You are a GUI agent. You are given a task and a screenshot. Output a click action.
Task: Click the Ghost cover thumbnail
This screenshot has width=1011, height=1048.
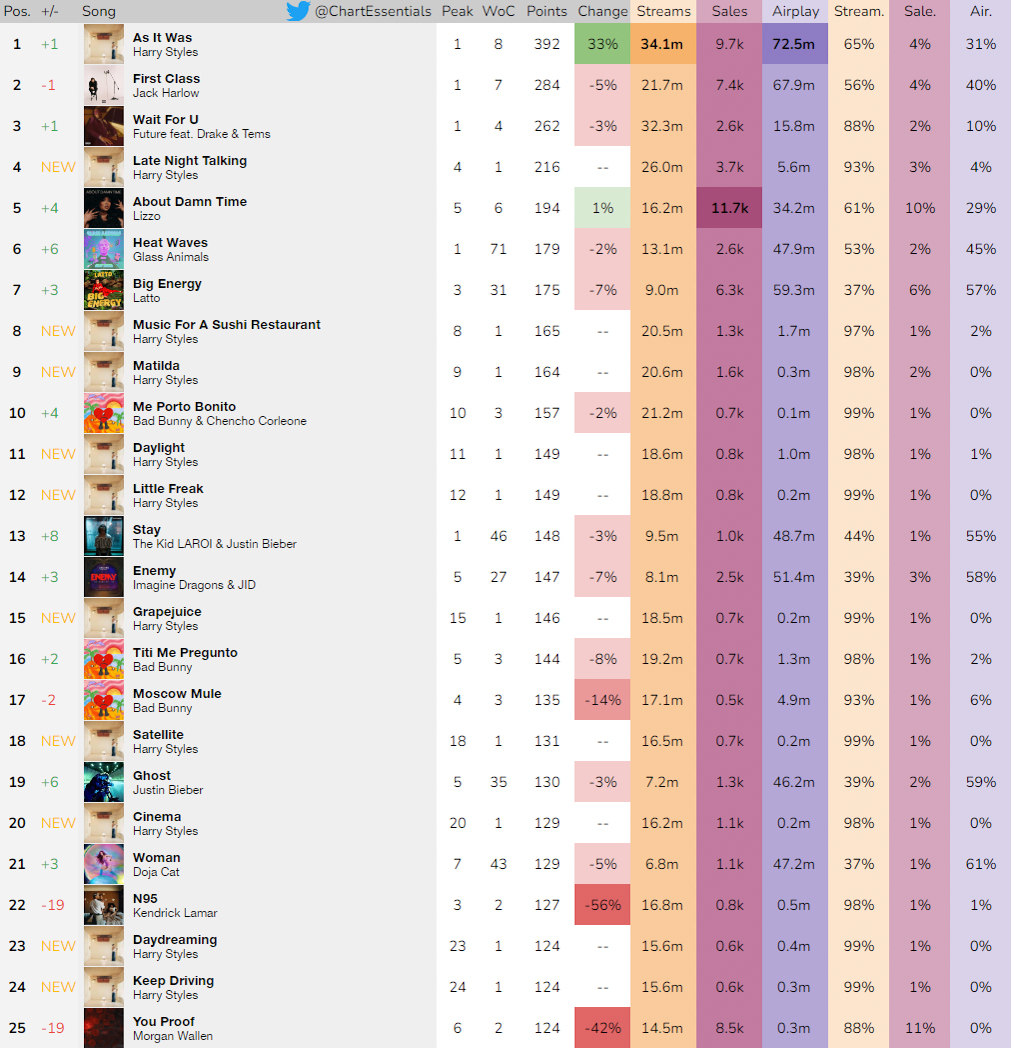click(x=104, y=782)
